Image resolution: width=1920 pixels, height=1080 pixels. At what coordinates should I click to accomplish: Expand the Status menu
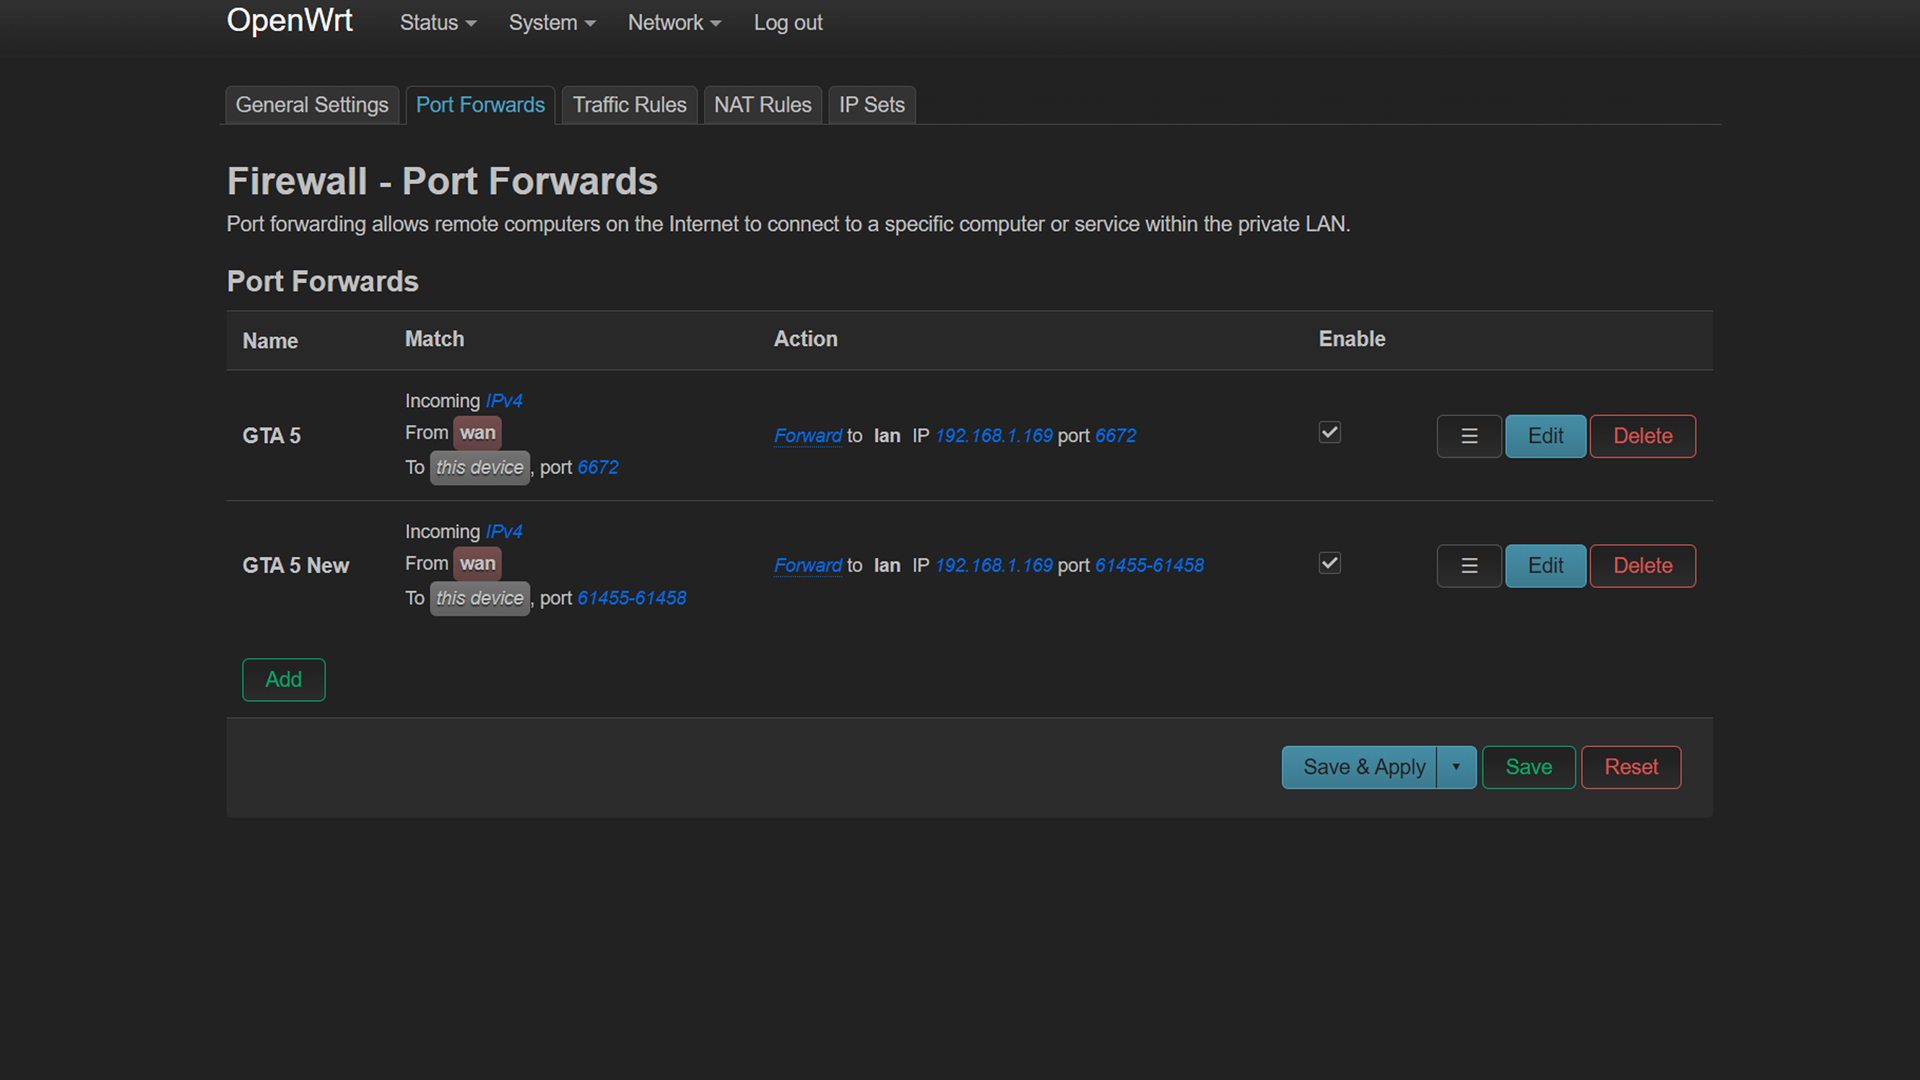(437, 22)
